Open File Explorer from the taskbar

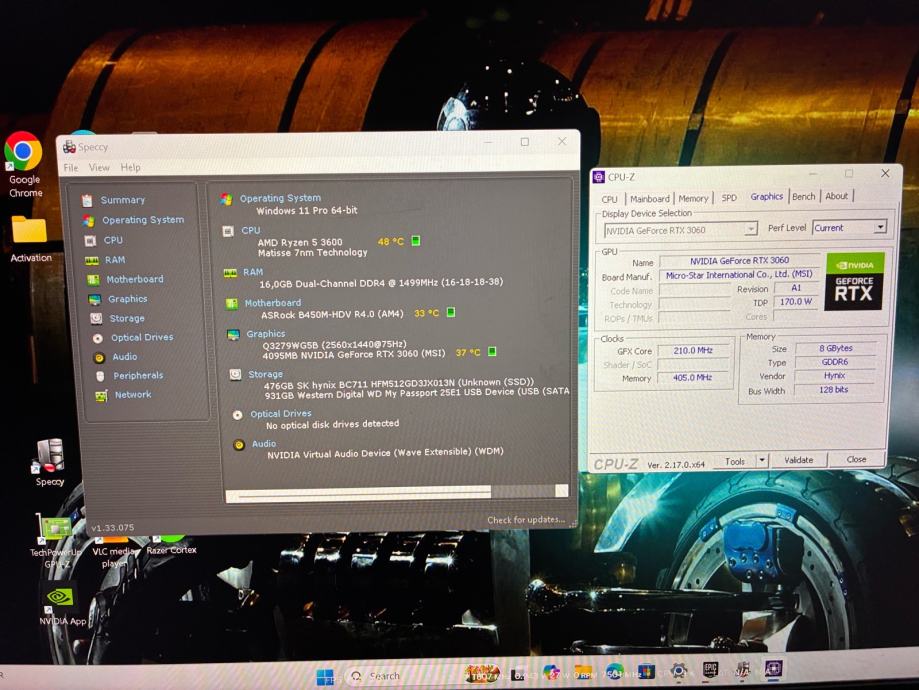pyautogui.click(x=583, y=671)
